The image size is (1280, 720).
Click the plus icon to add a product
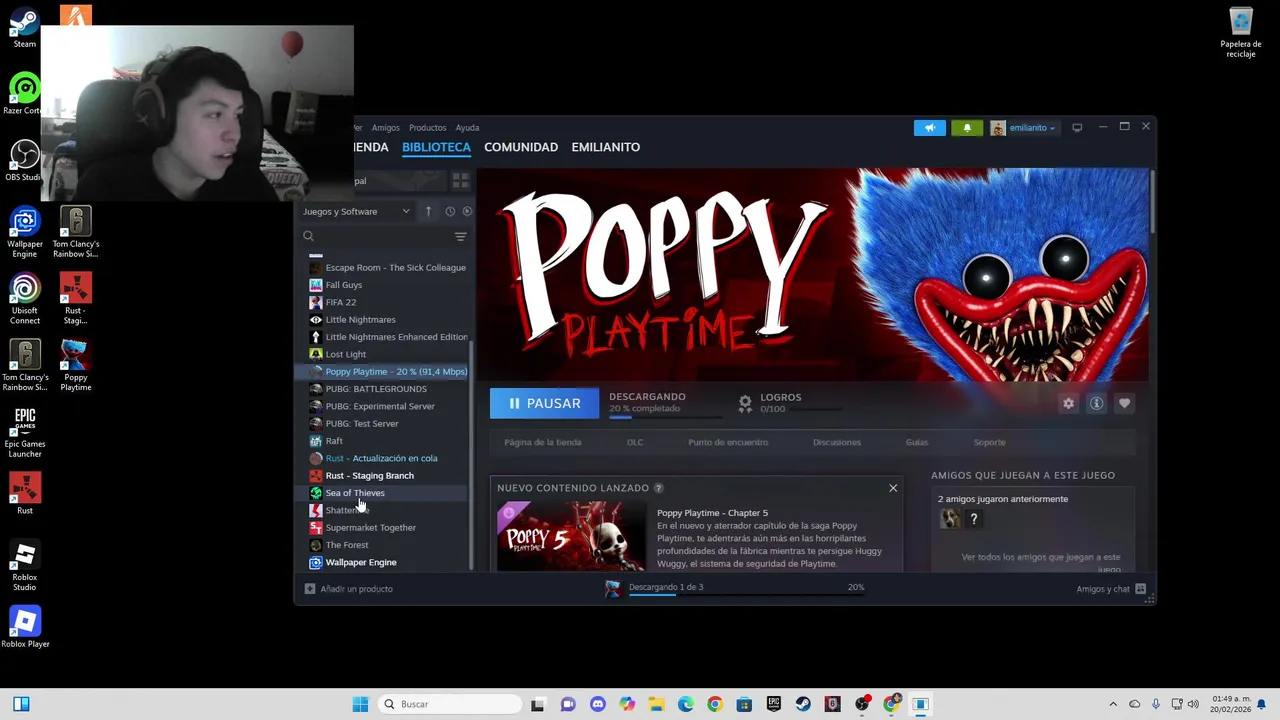pyautogui.click(x=310, y=589)
